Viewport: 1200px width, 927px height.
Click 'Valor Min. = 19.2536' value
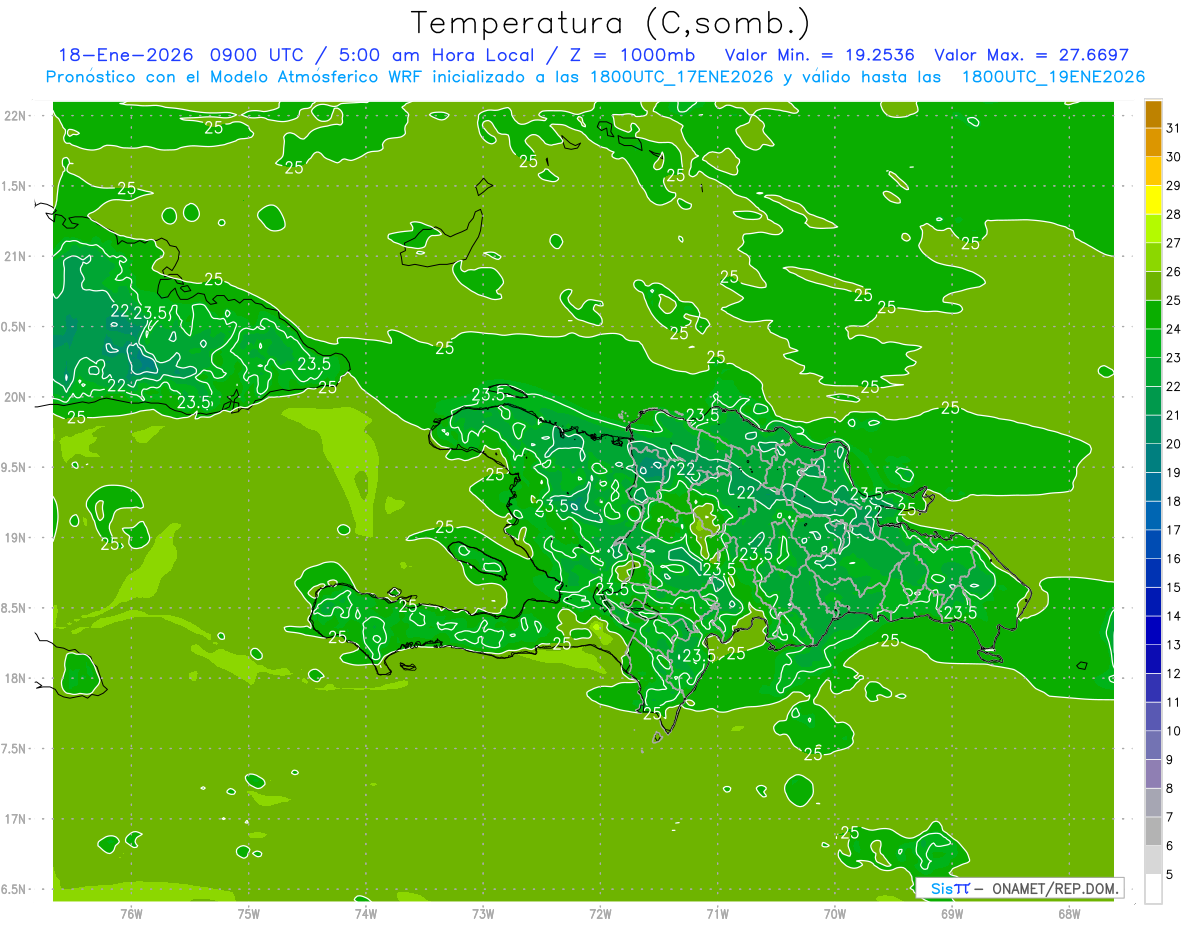point(819,55)
